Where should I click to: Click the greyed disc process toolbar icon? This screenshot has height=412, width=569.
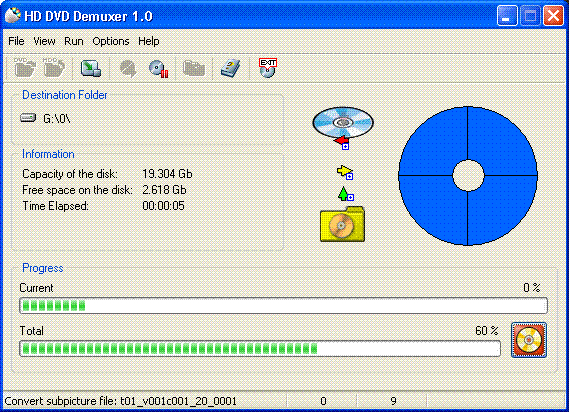tap(128, 68)
